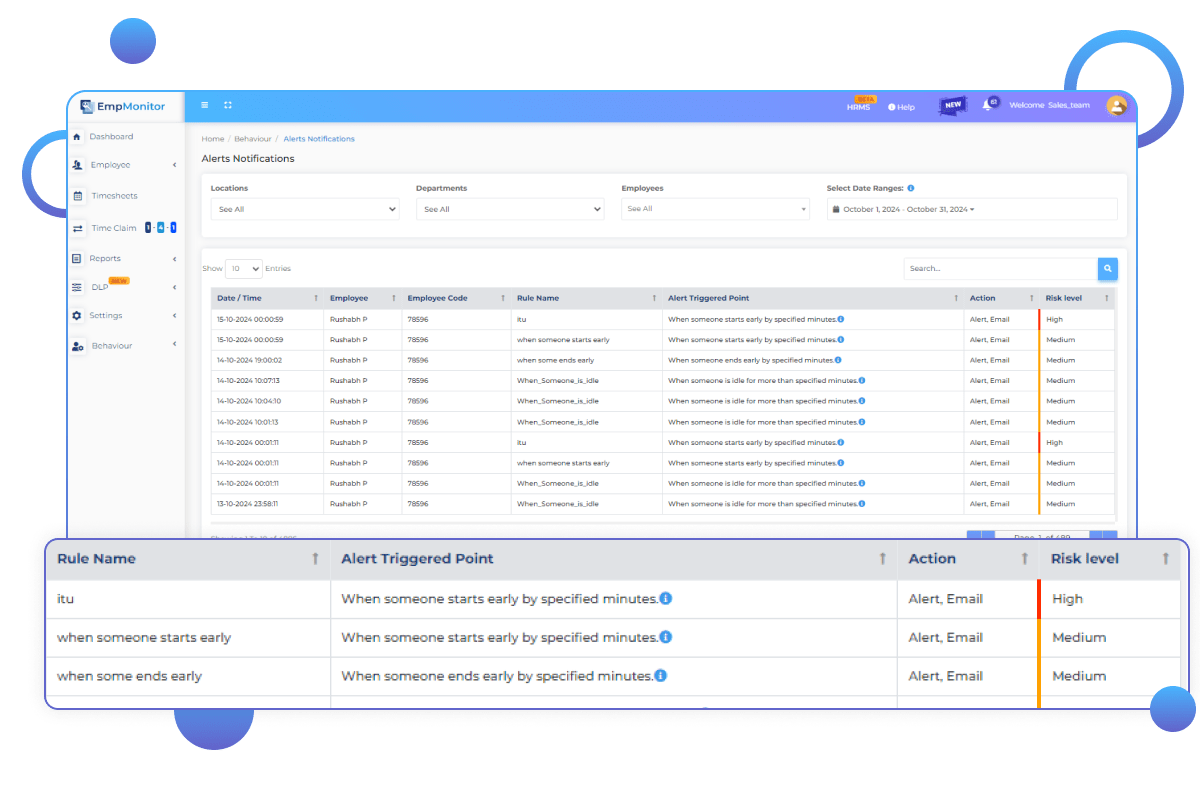Expand the Behaviour sidebar menu

pyautogui.click(x=112, y=346)
